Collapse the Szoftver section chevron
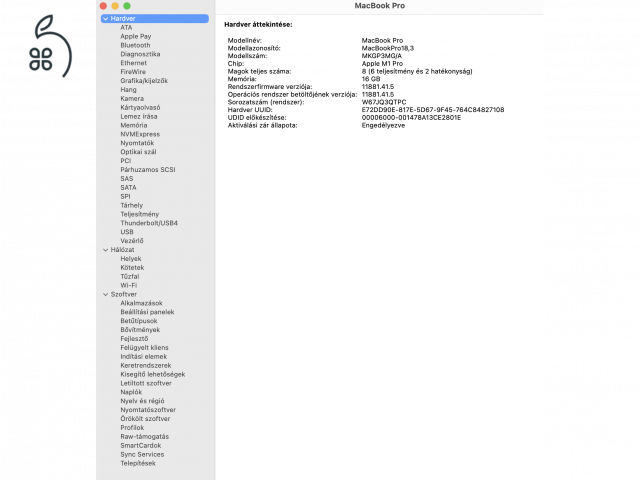 106,294
